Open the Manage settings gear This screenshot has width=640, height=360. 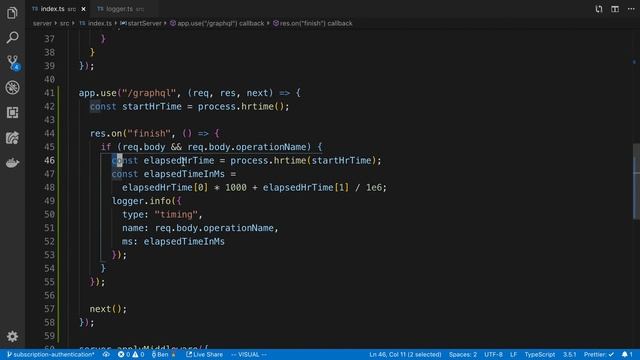click(12, 336)
